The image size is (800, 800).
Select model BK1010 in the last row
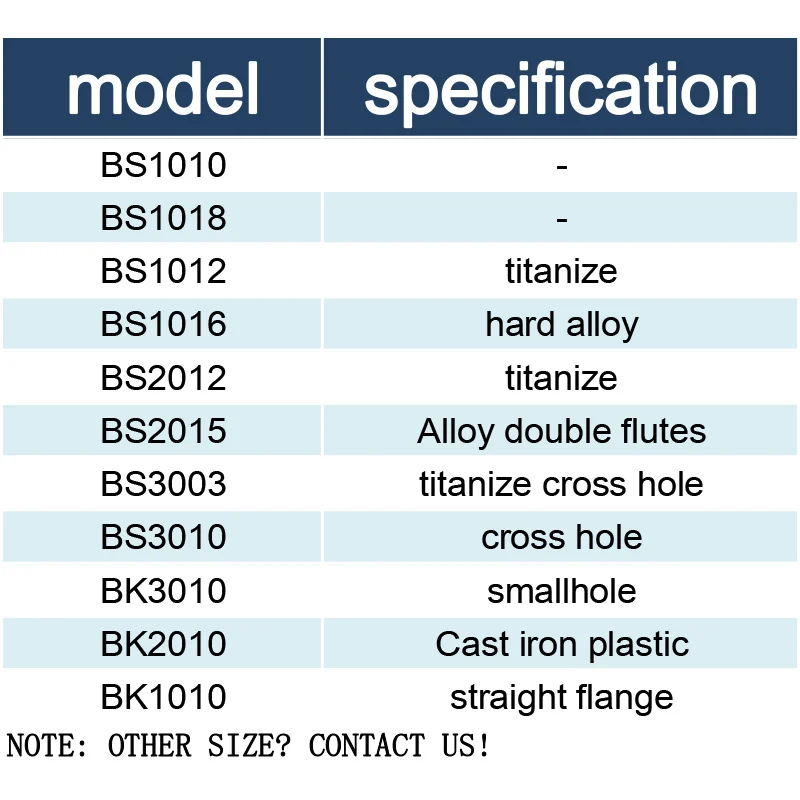click(x=163, y=697)
